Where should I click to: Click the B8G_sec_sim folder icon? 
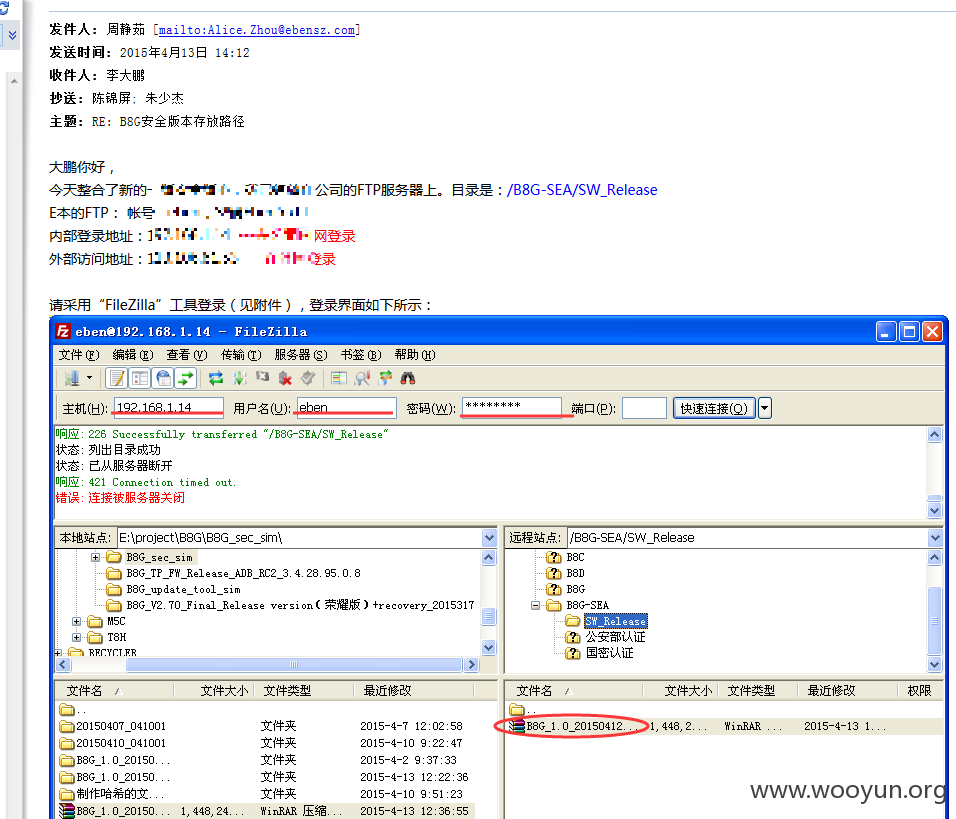click(113, 557)
